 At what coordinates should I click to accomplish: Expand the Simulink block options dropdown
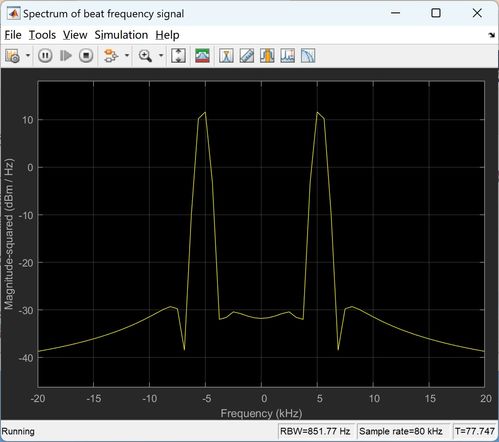tap(127, 56)
